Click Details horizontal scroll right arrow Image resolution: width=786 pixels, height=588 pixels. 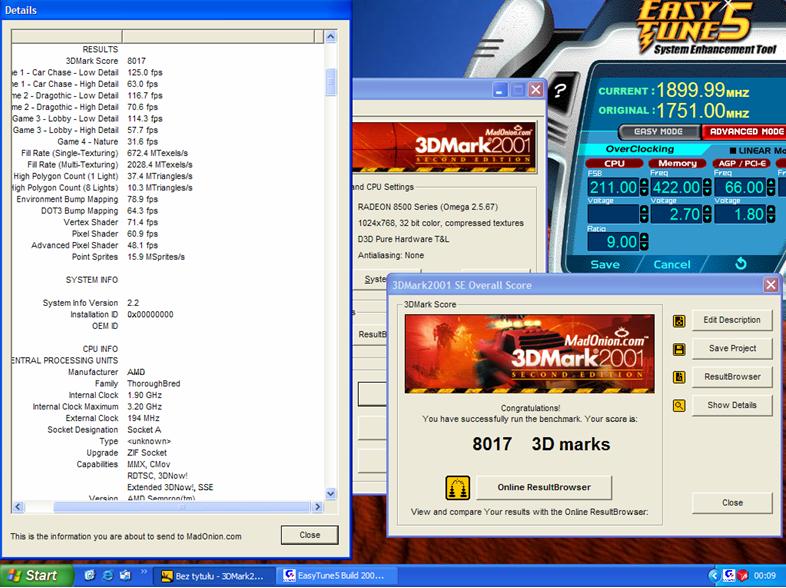(x=317, y=507)
